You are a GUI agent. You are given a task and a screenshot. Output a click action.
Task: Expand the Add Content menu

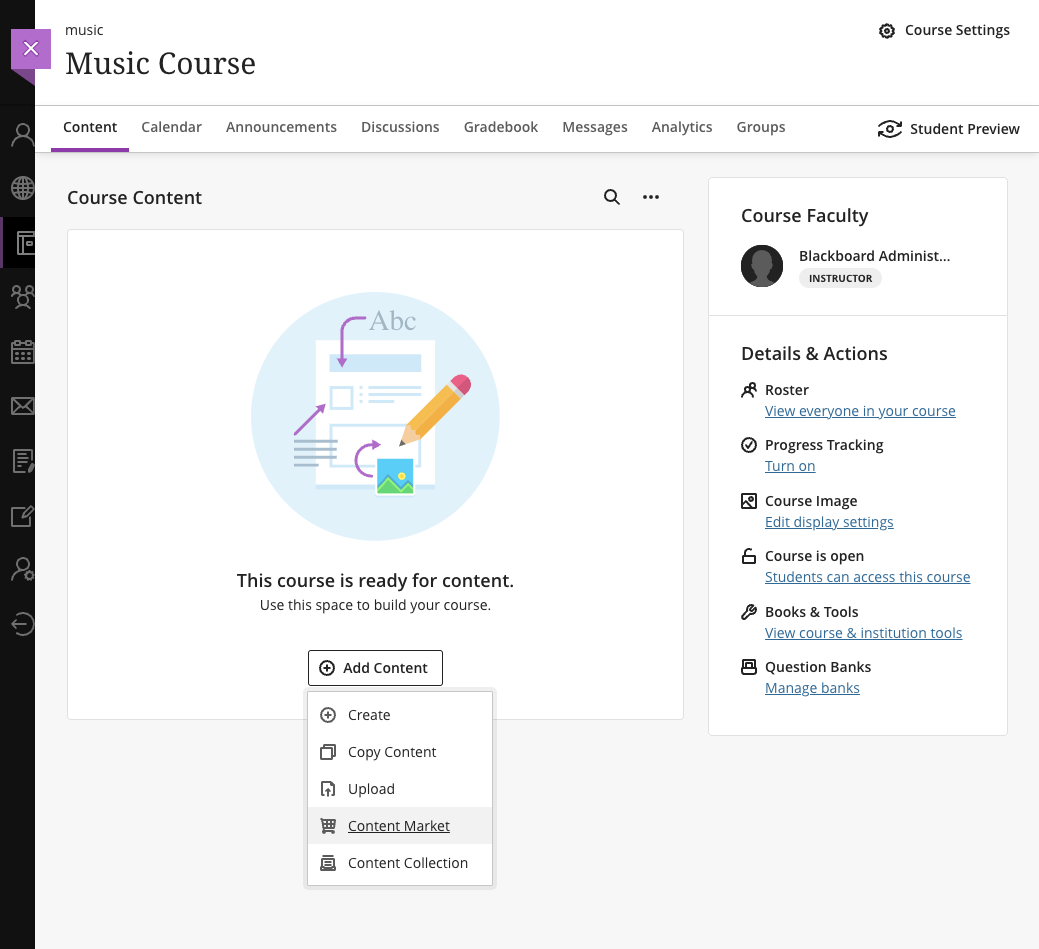(375, 667)
